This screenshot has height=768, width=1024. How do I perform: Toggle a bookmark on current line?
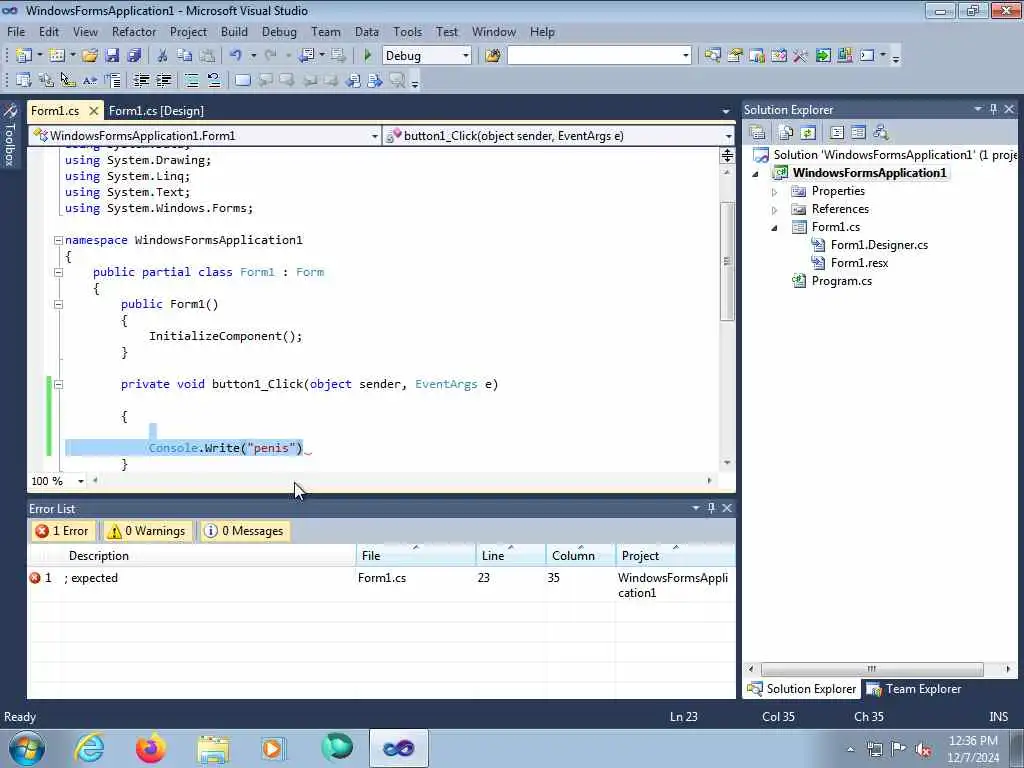(x=242, y=80)
